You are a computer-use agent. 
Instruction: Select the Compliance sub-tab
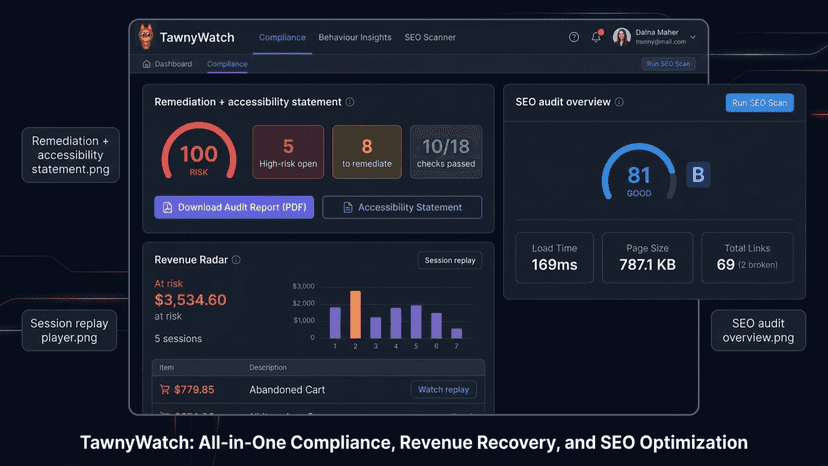[x=227, y=64]
